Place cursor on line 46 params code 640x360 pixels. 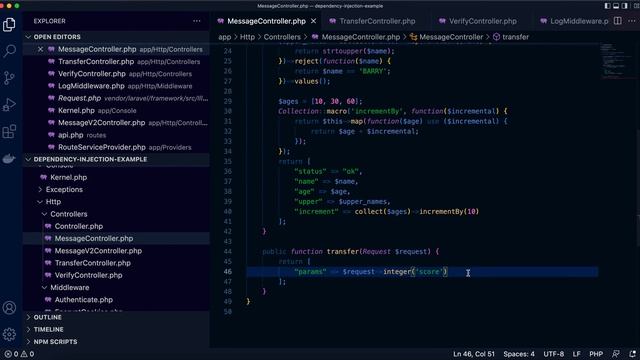point(371,272)
